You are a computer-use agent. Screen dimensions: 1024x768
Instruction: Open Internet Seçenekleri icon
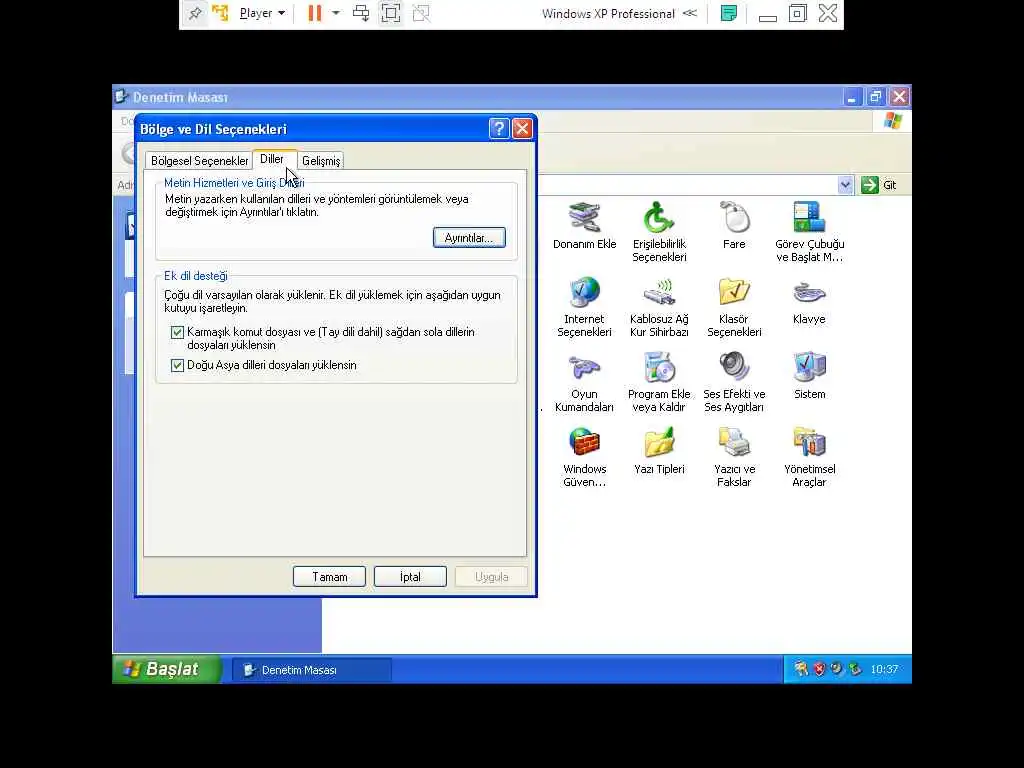[584, 307]
